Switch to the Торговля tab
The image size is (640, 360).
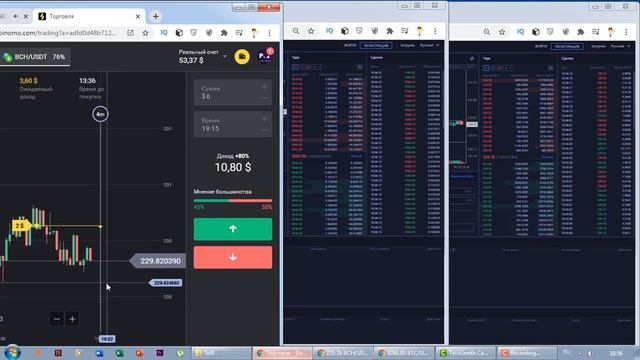click(88, 16)
